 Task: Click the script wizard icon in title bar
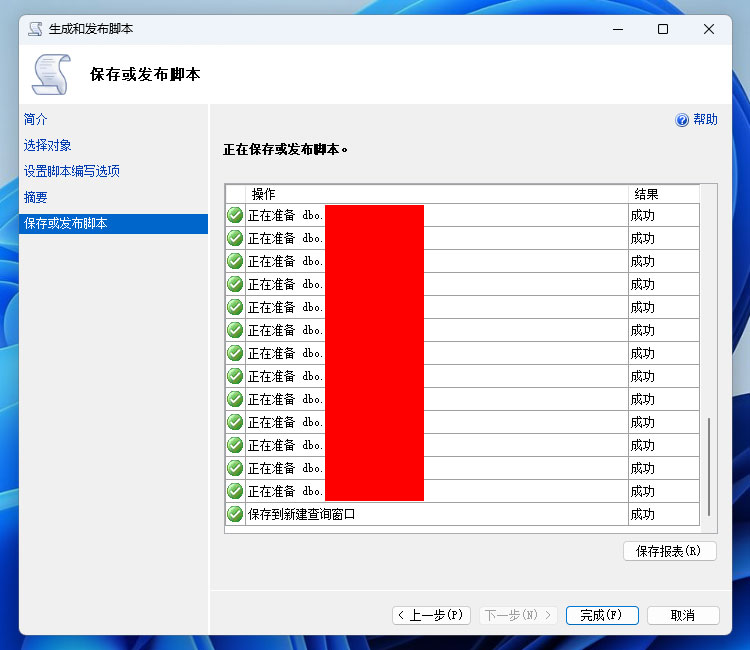pos(36,29)
